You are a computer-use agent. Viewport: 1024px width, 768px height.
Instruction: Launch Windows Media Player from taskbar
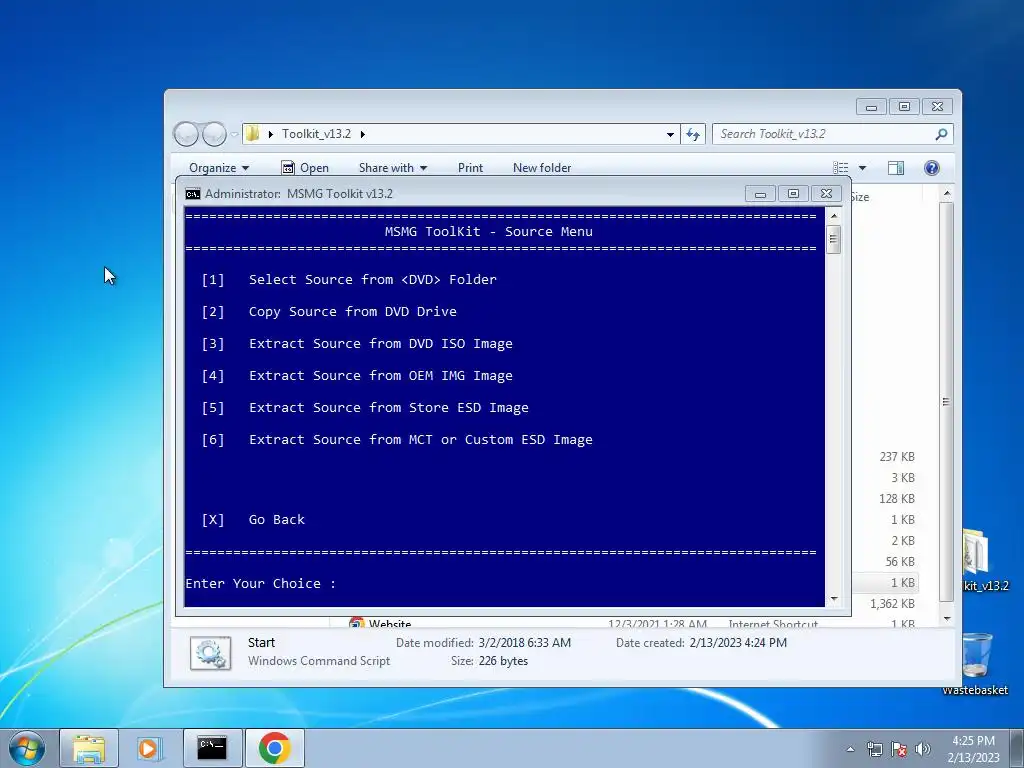click(x=150, y=748)
